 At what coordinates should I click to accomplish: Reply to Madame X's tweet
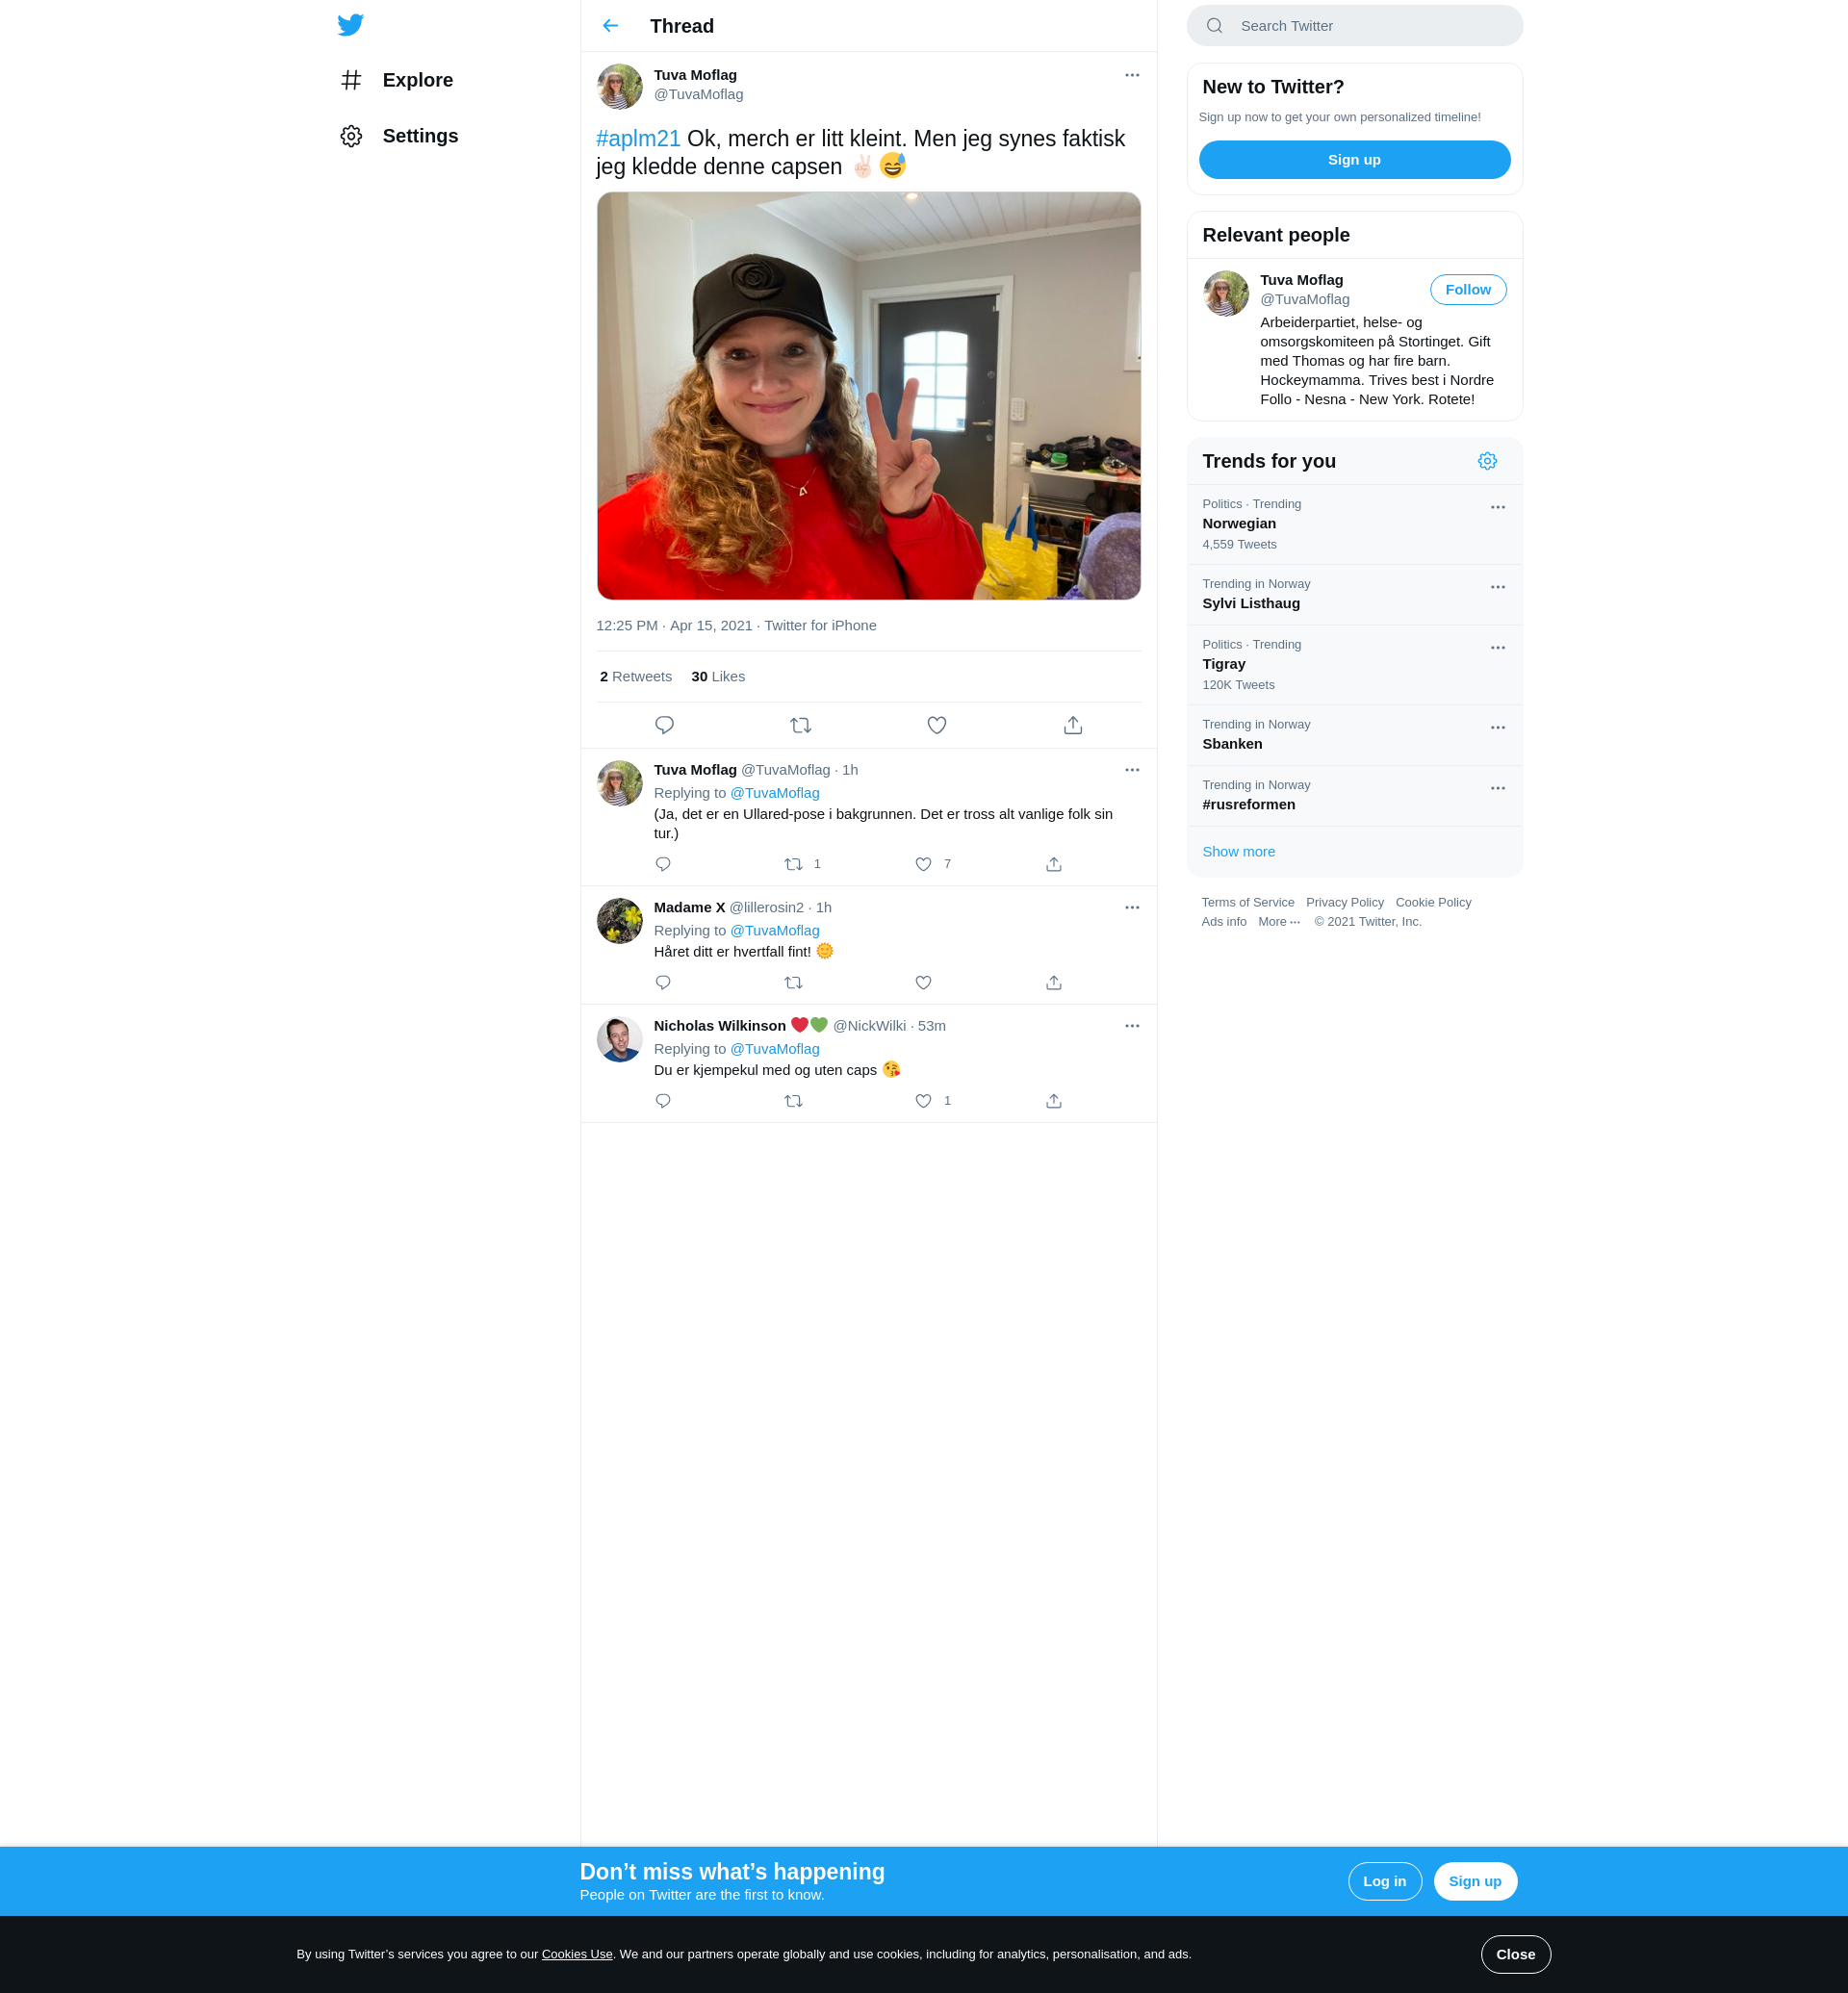(x=662, y=983)
